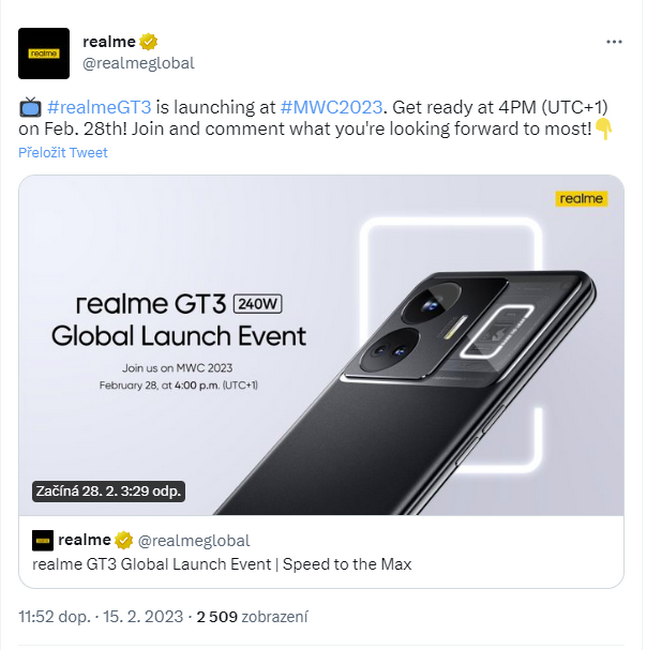Click the verified badge in the embedded card

tap(124, 541)
